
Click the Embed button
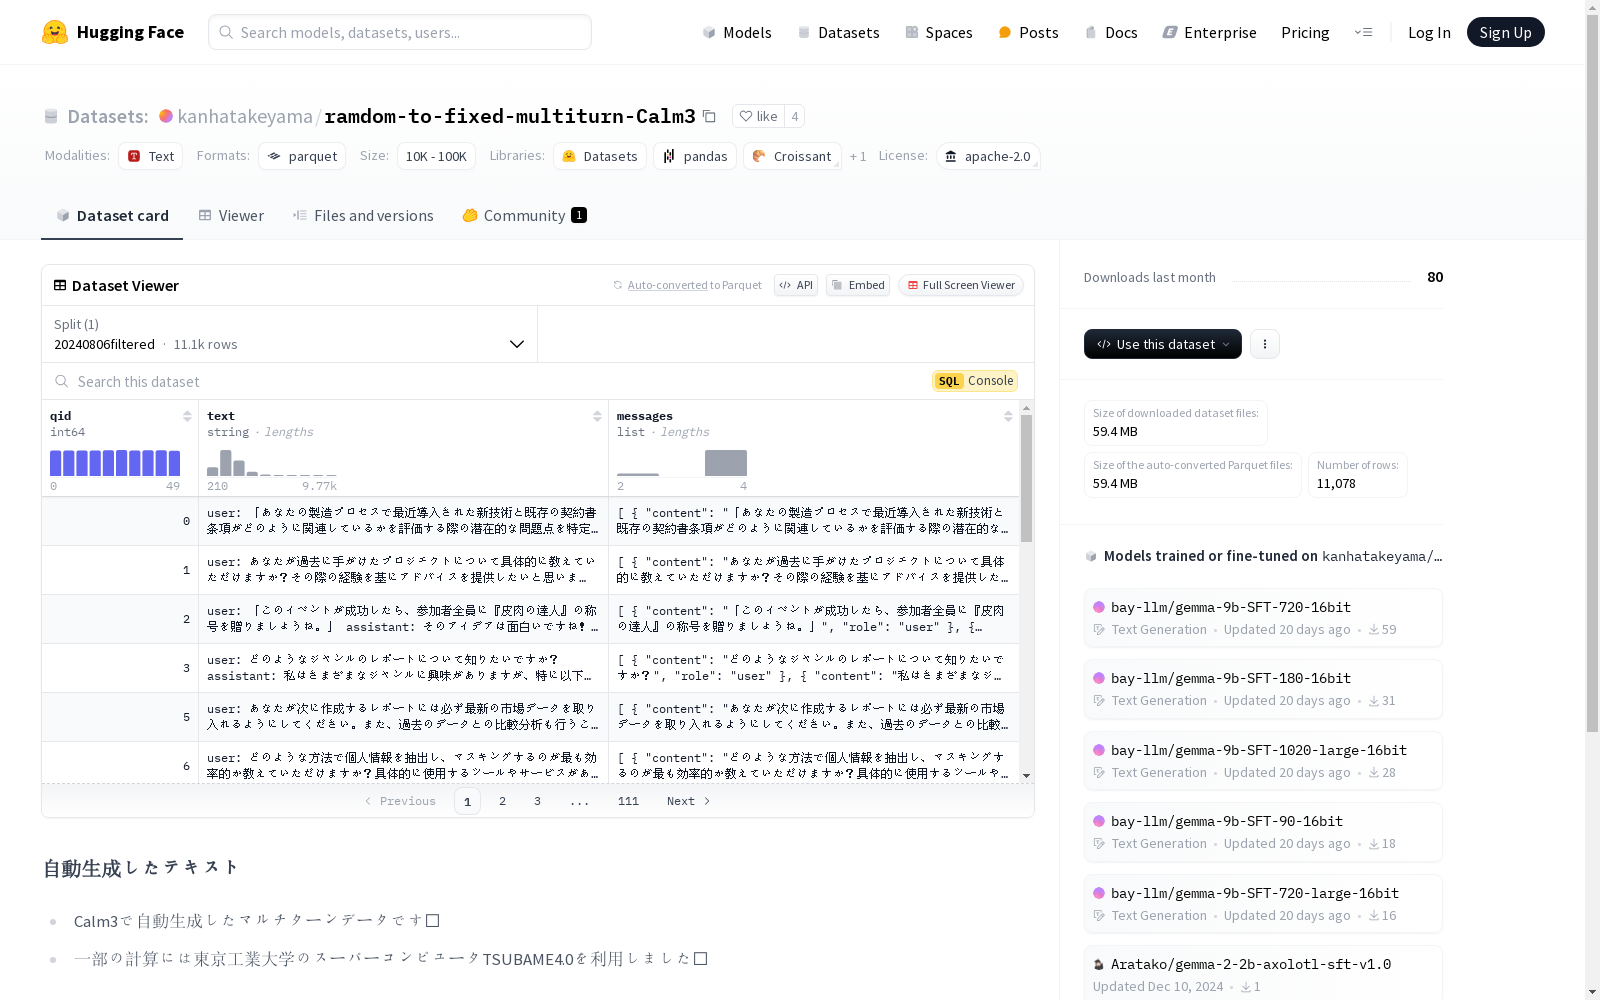click(858, 285)
